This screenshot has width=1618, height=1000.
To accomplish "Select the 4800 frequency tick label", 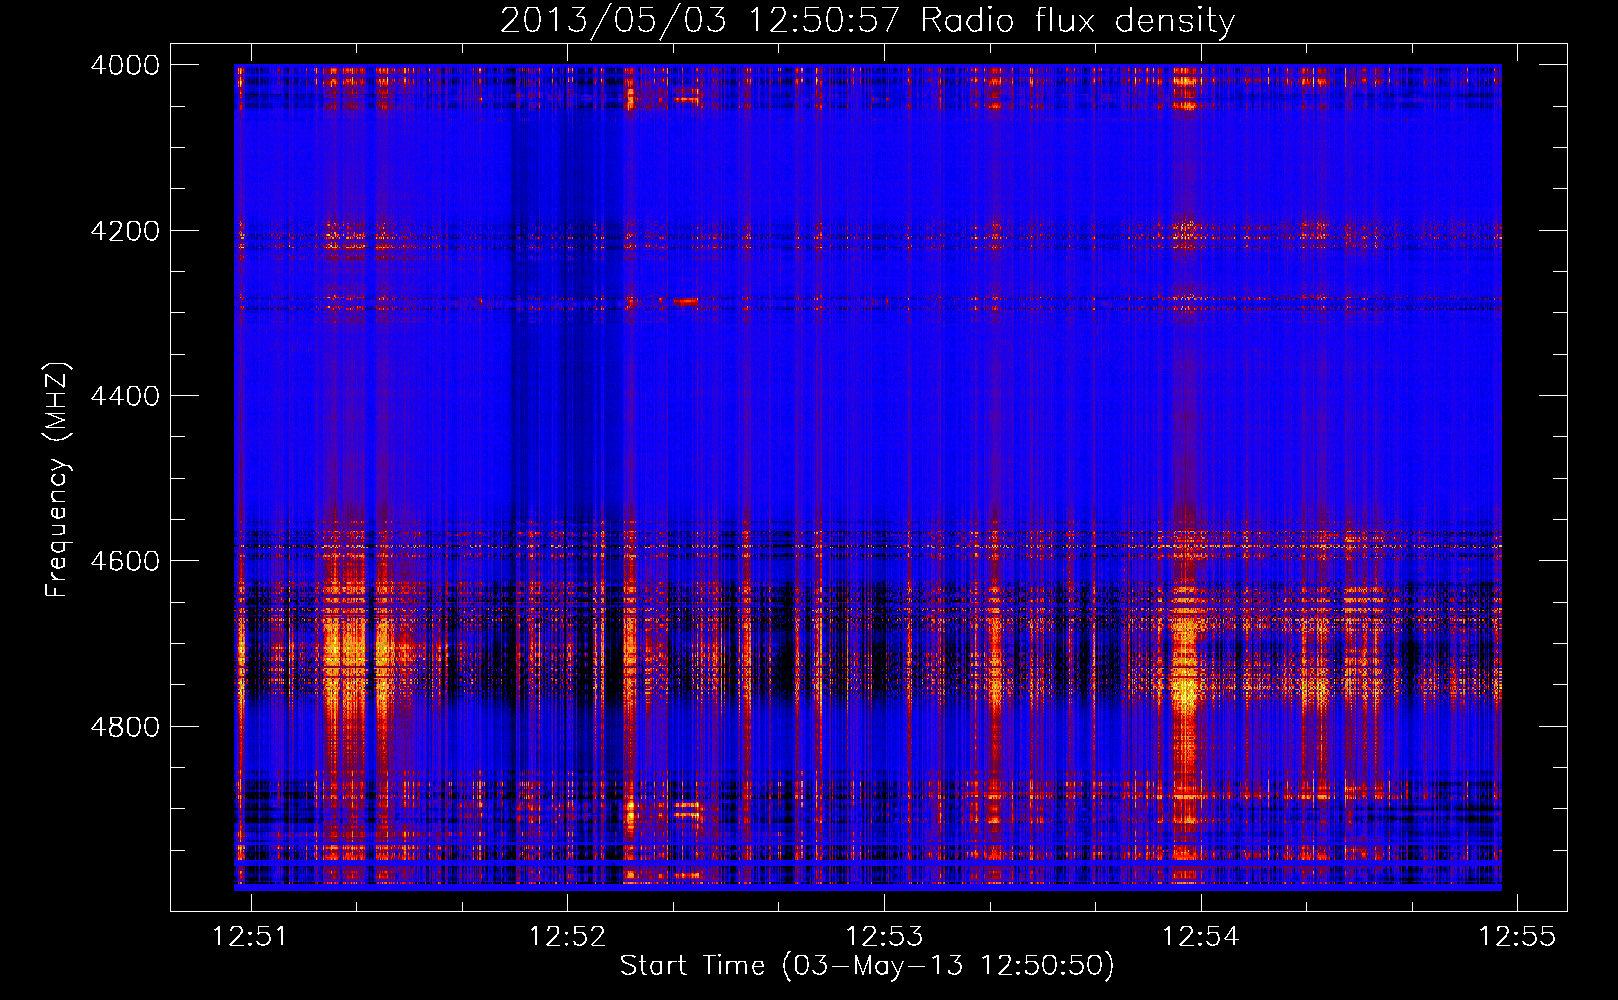I will pos(125,727).
